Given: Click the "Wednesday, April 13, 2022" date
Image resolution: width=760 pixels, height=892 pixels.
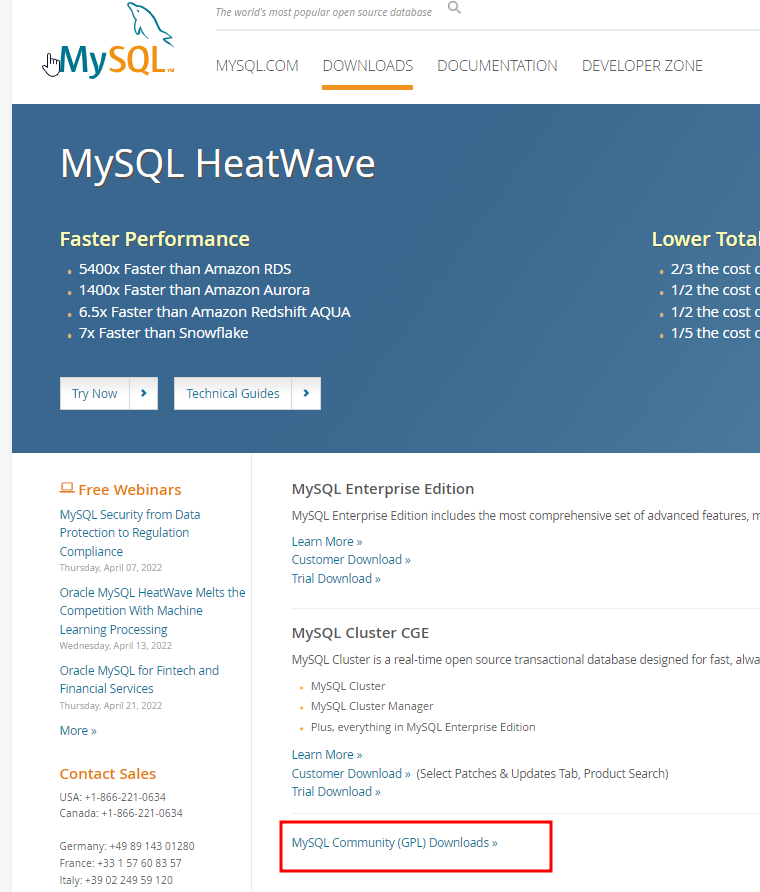Looking at the screenshot, I should 115,646.
